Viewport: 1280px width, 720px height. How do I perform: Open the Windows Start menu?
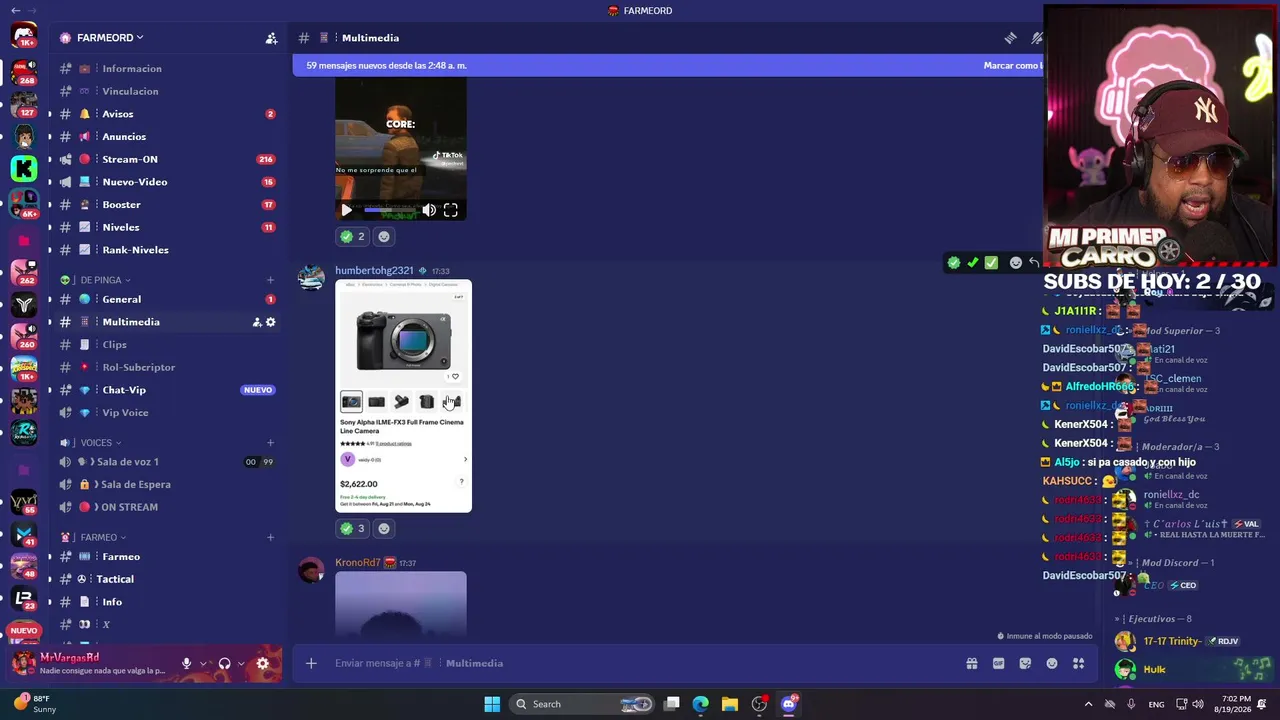pos(492,704)
